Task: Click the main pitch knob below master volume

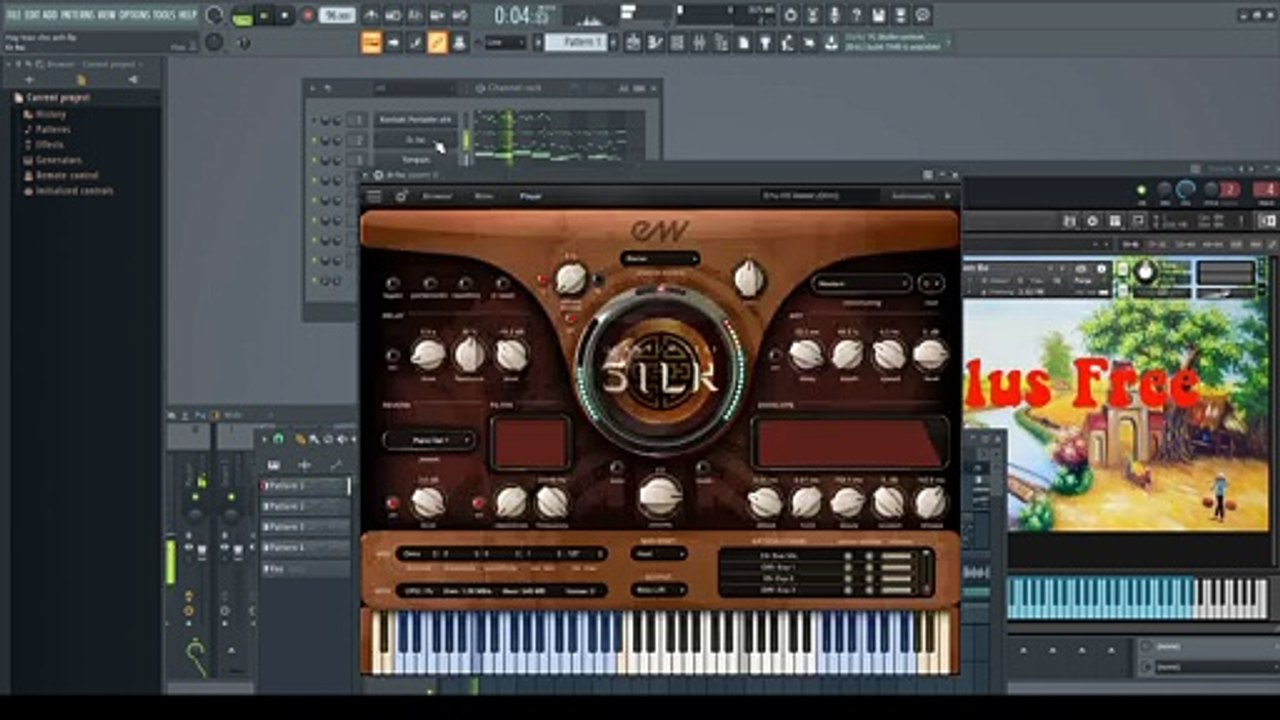Action: point(214,42)
